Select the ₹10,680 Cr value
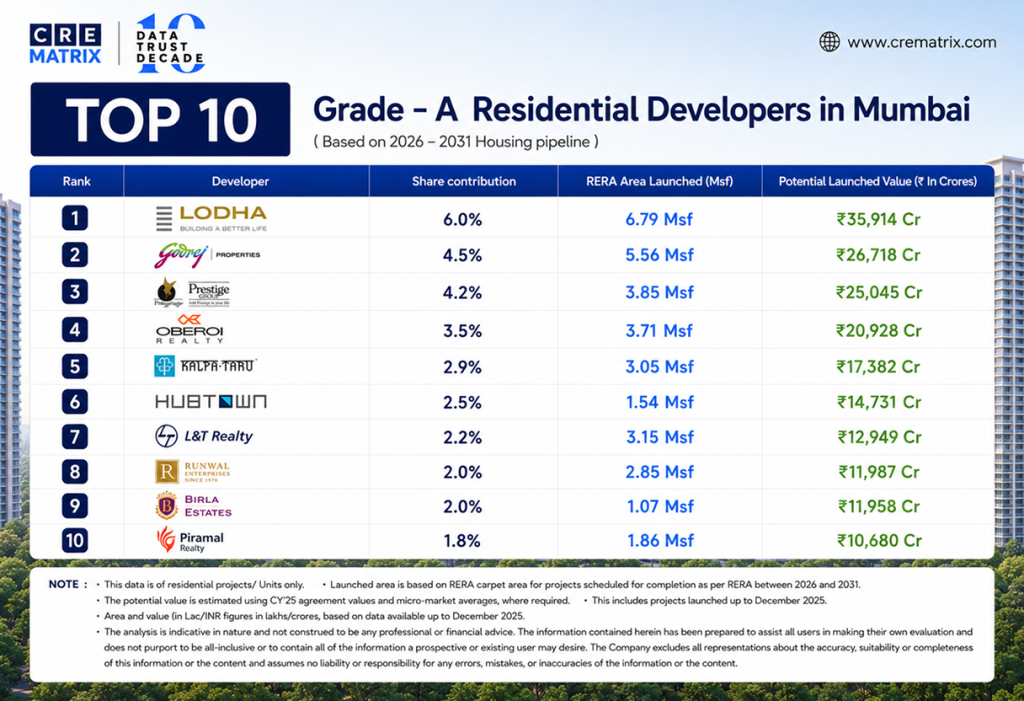 (x=879, y=541)
